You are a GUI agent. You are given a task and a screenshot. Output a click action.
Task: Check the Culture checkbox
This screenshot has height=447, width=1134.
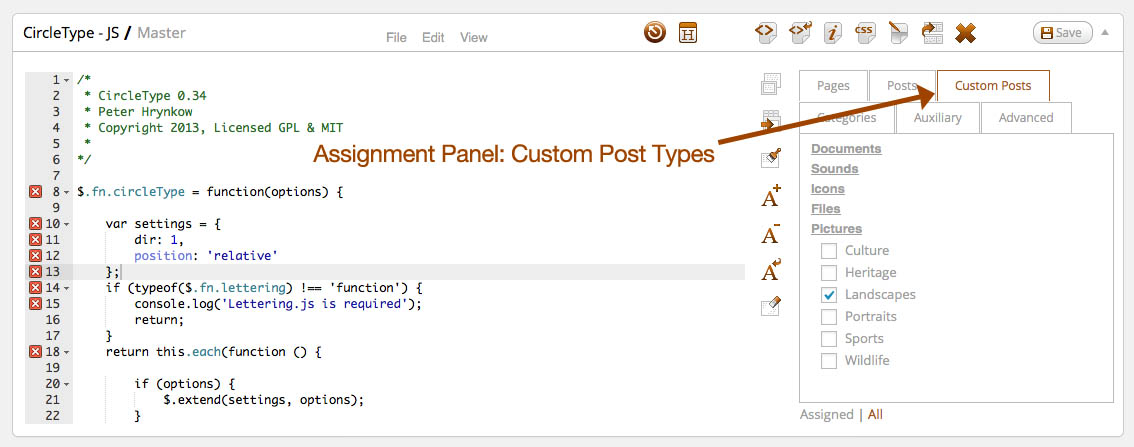[x=829, y=251]
